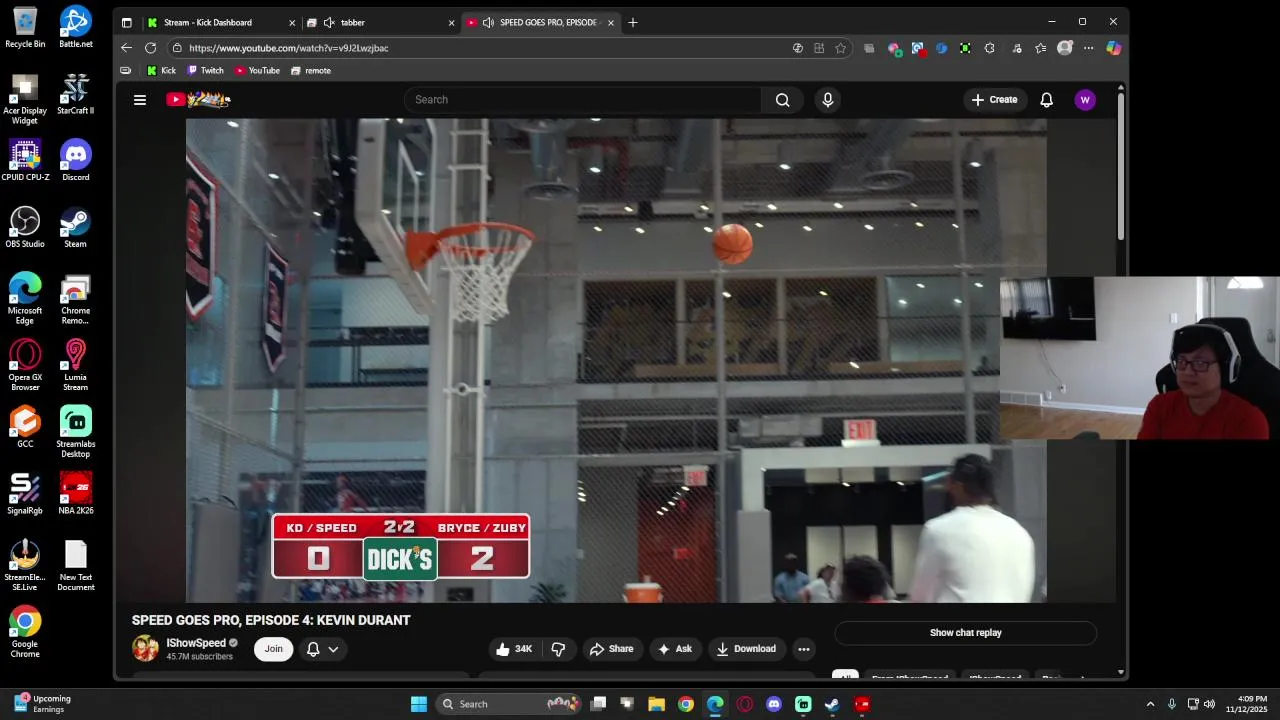The image size is (1280, 720).
Task: Open NBA 2K26 desktop shortcut
Action: tap(75, 493)
